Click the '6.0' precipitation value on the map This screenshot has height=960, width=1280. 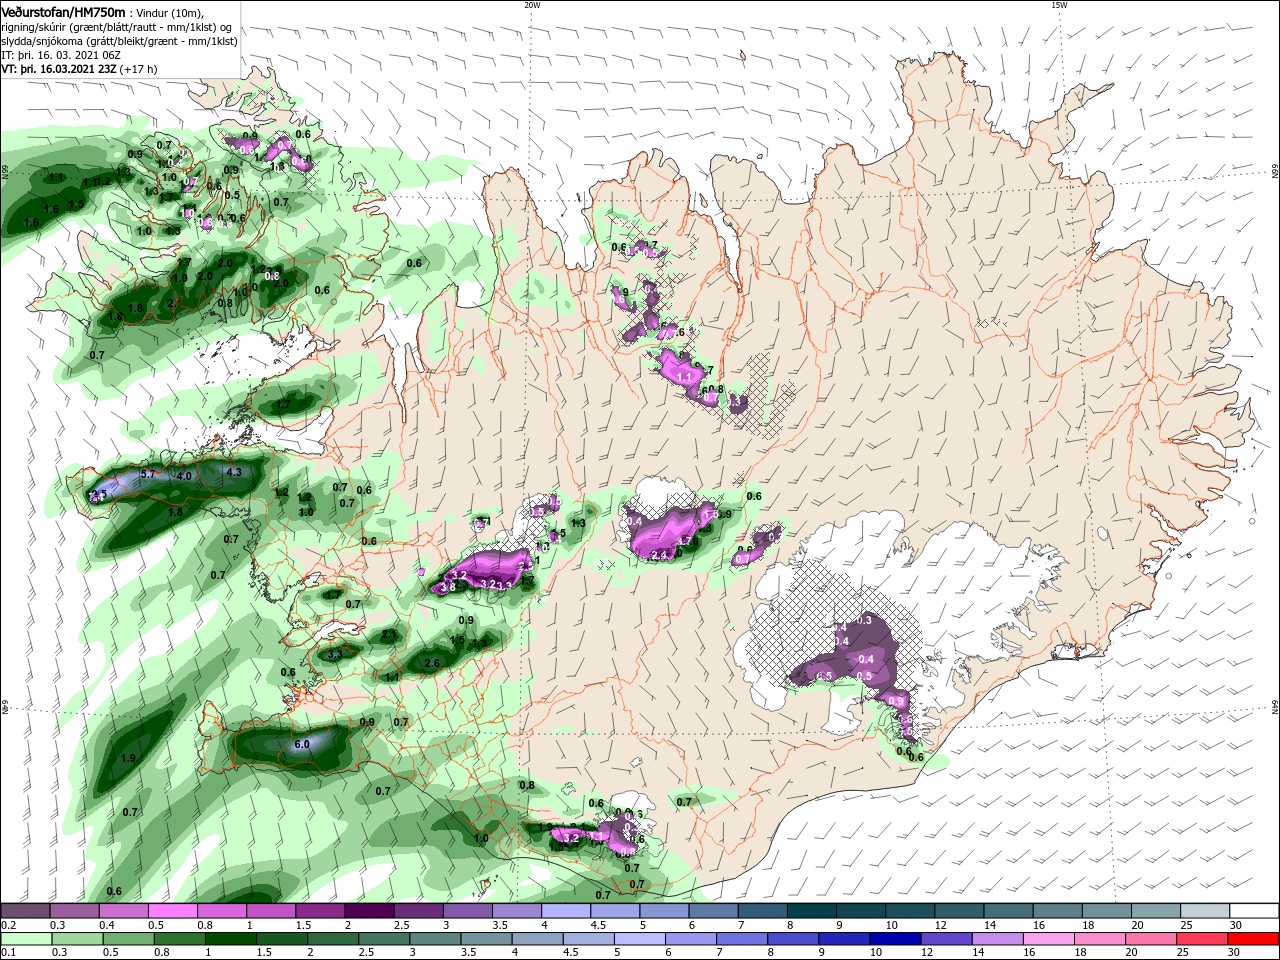tap(302, 744)
